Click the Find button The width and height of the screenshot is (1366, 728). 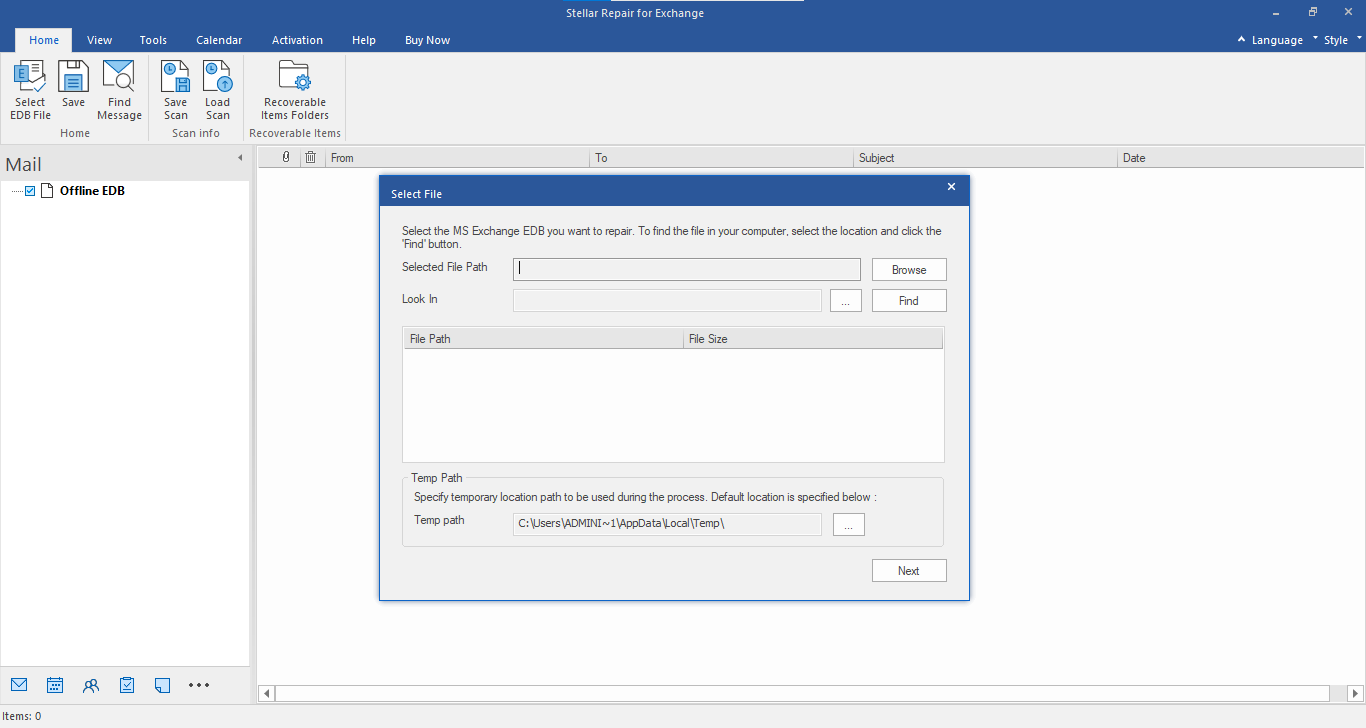point(909,300)
